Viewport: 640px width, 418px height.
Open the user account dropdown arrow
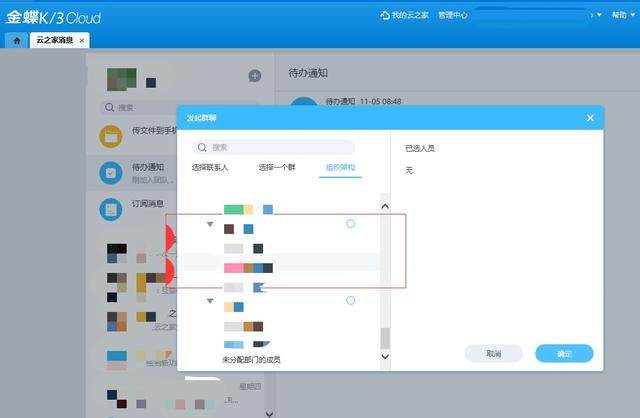599,15
